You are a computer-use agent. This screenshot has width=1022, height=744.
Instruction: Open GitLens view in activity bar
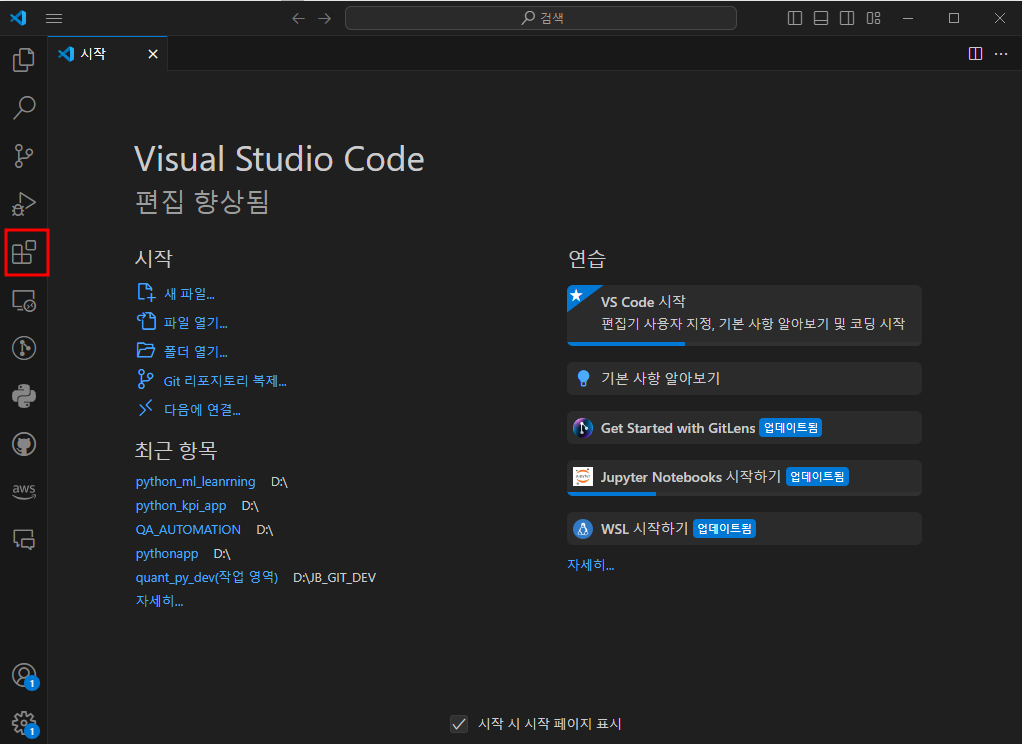[x=23, y=348]
